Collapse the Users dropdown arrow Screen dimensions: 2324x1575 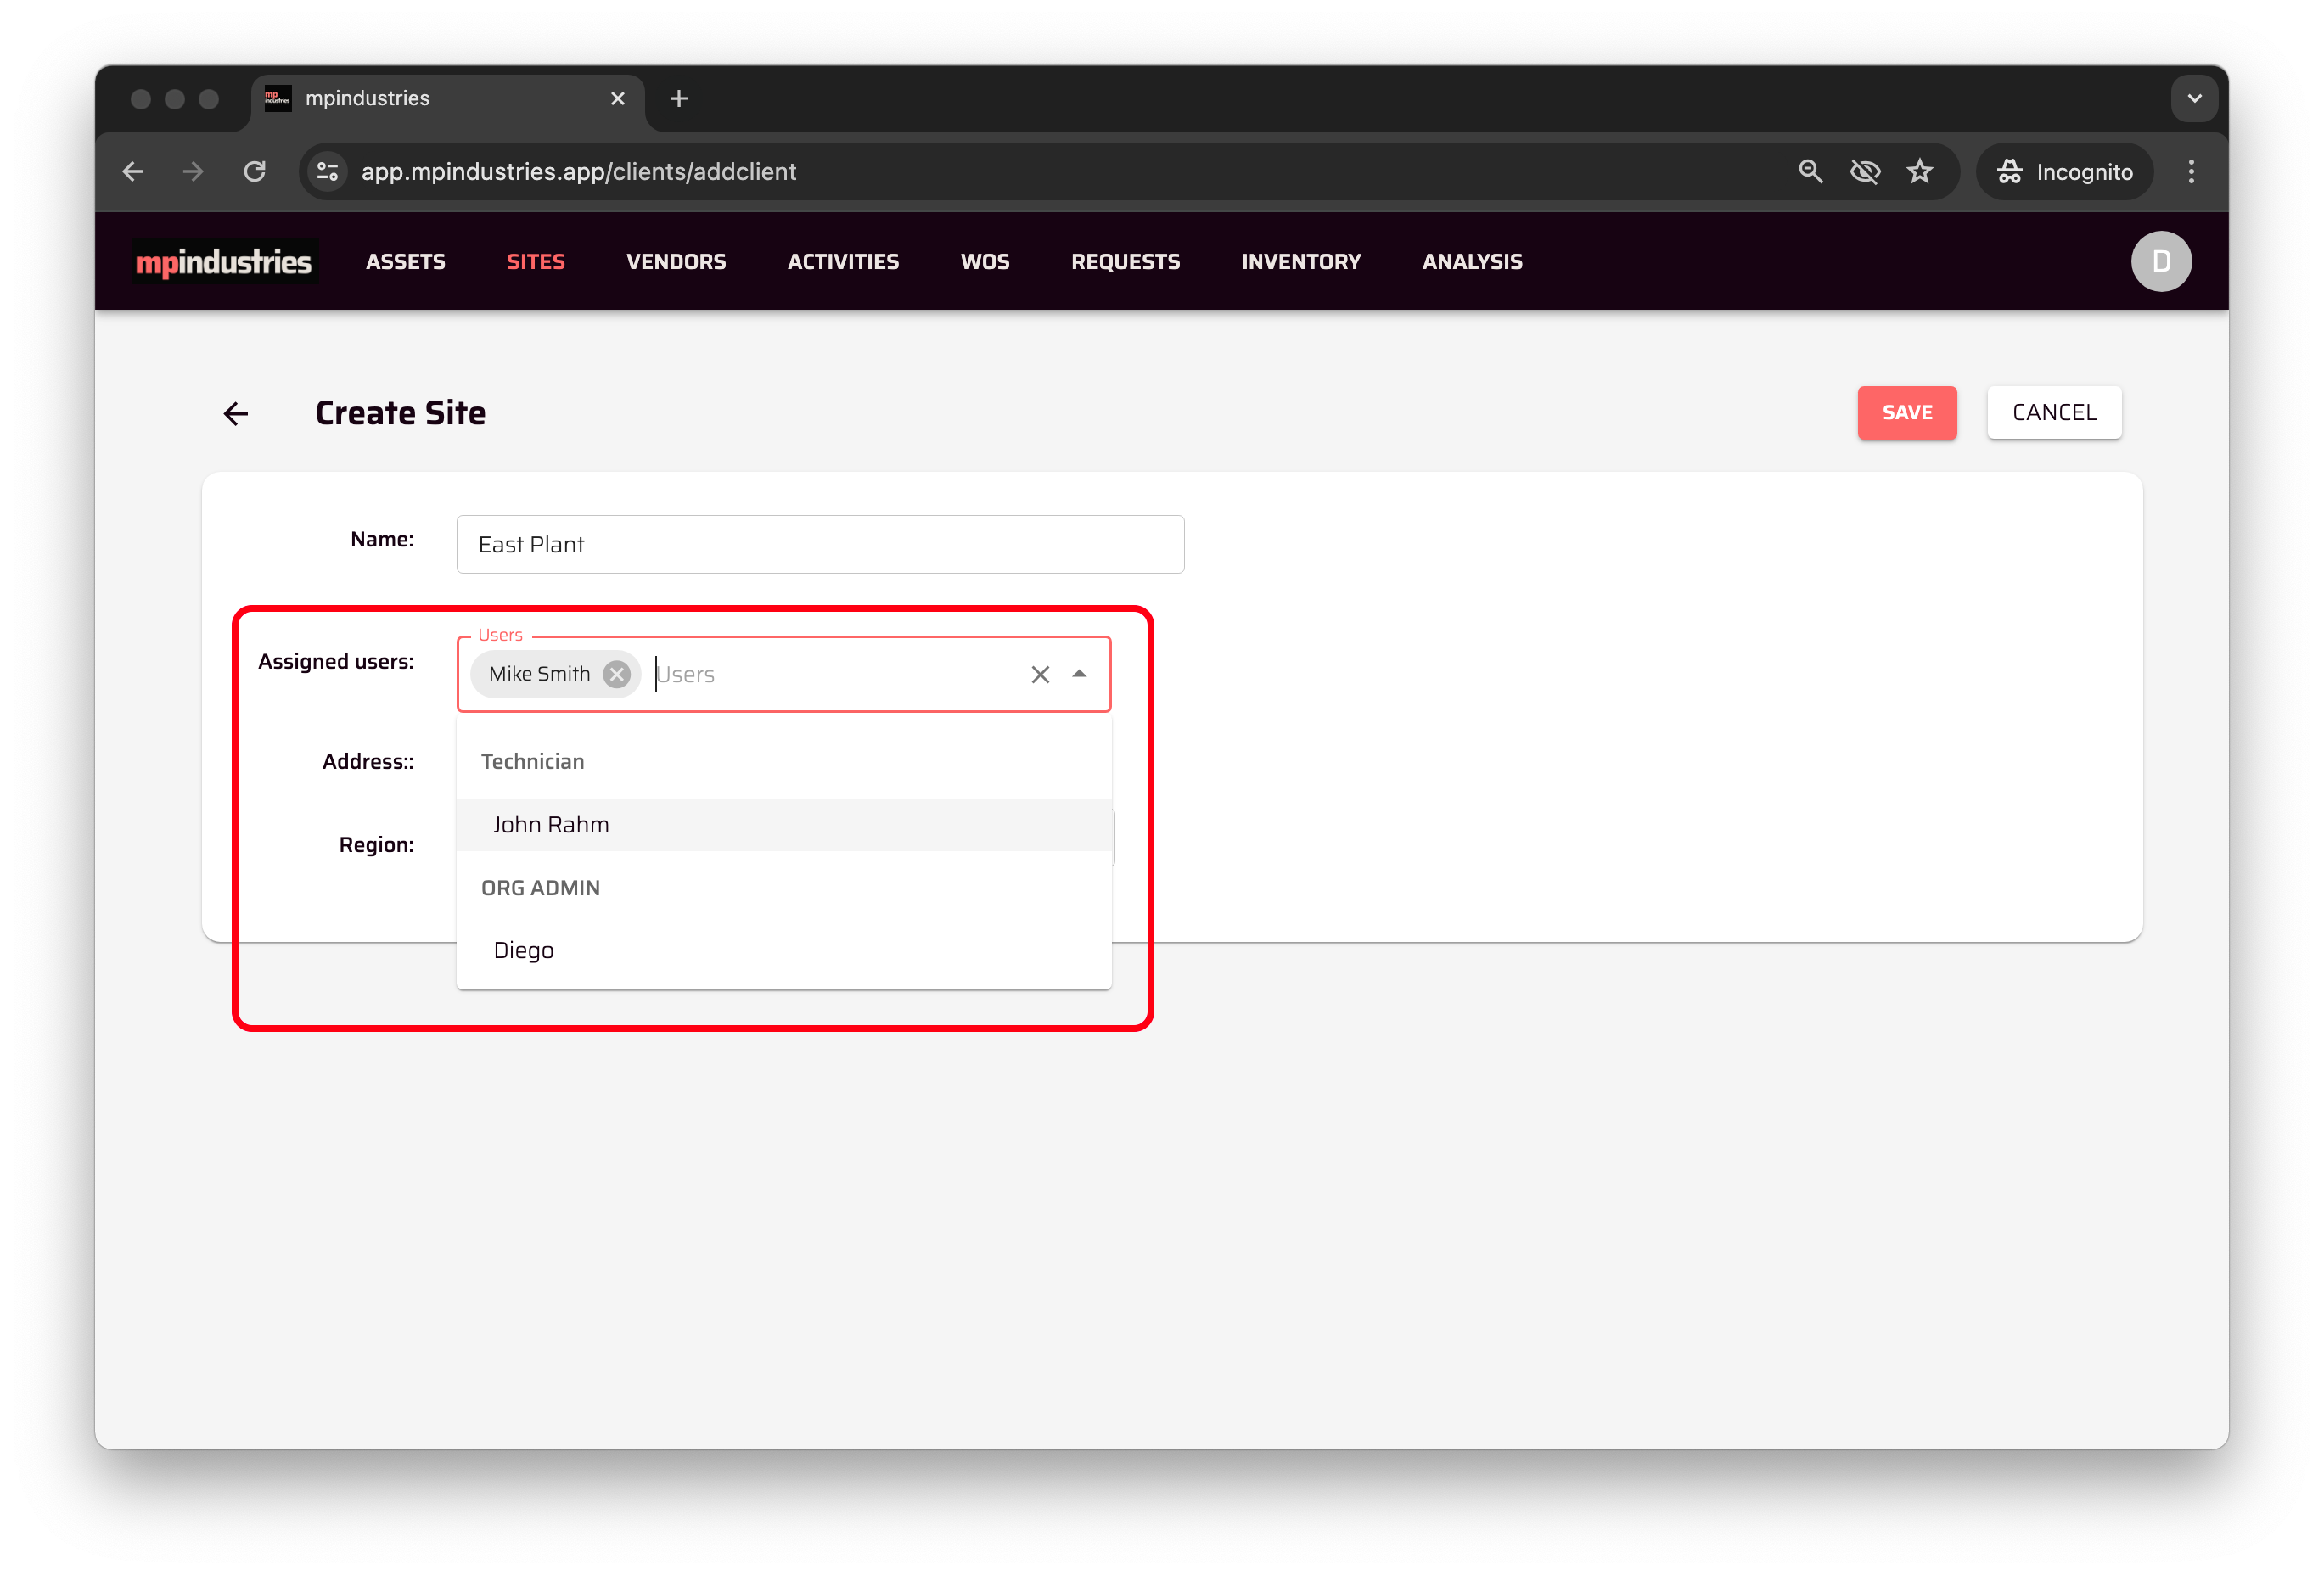click(x=1079, y=674)
